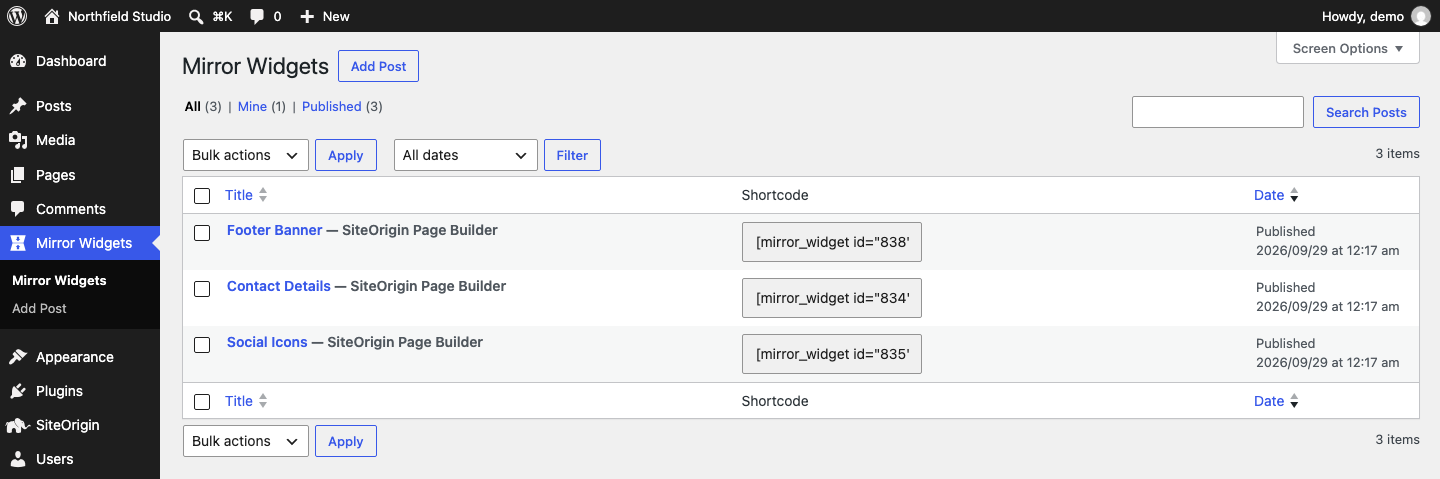The height and width of the screenshot is (479, 1440).
Task: Select the Mirror Widgets submenu item
Action: click(x=59, y=280)
